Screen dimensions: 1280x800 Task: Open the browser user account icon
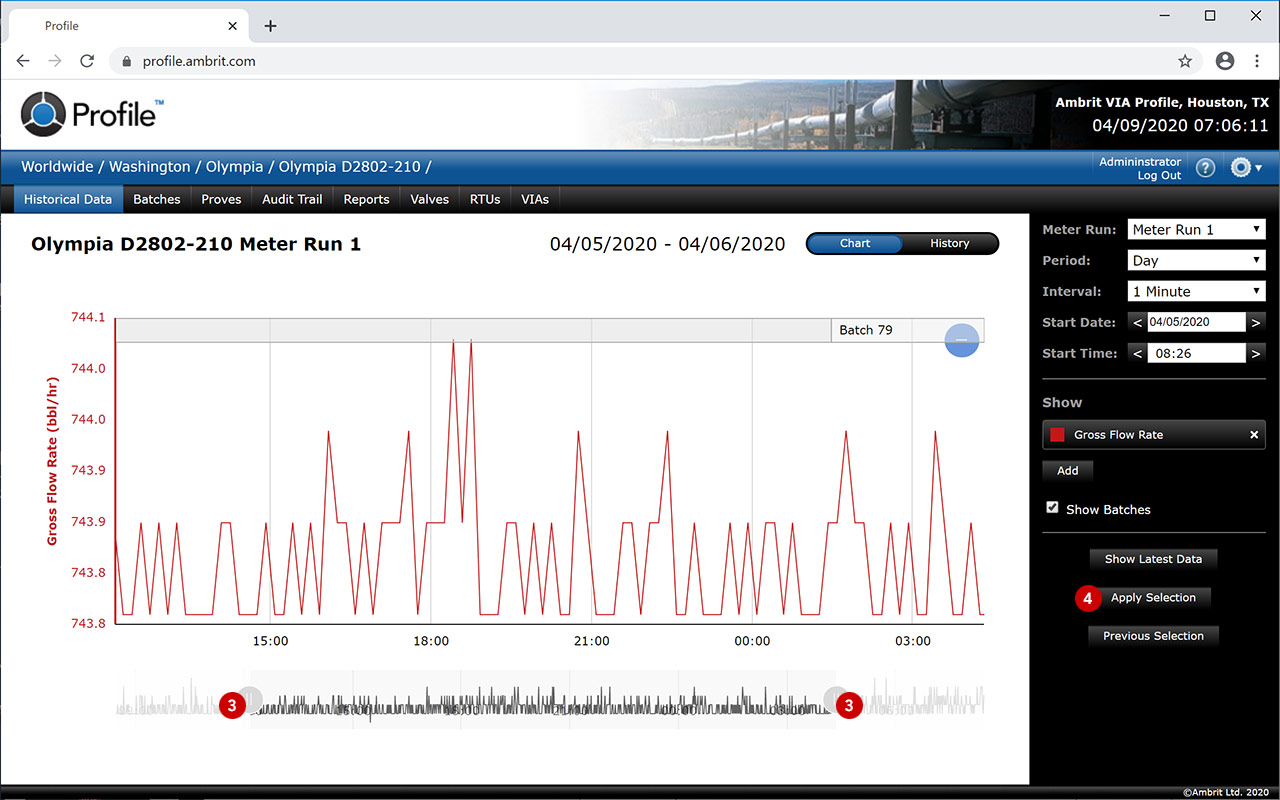(1225, 61)
